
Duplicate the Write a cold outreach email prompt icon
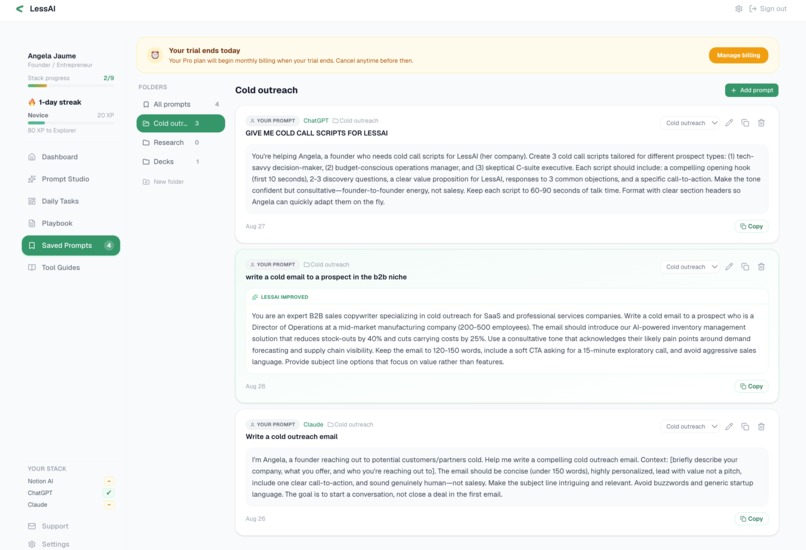[745, 427]
